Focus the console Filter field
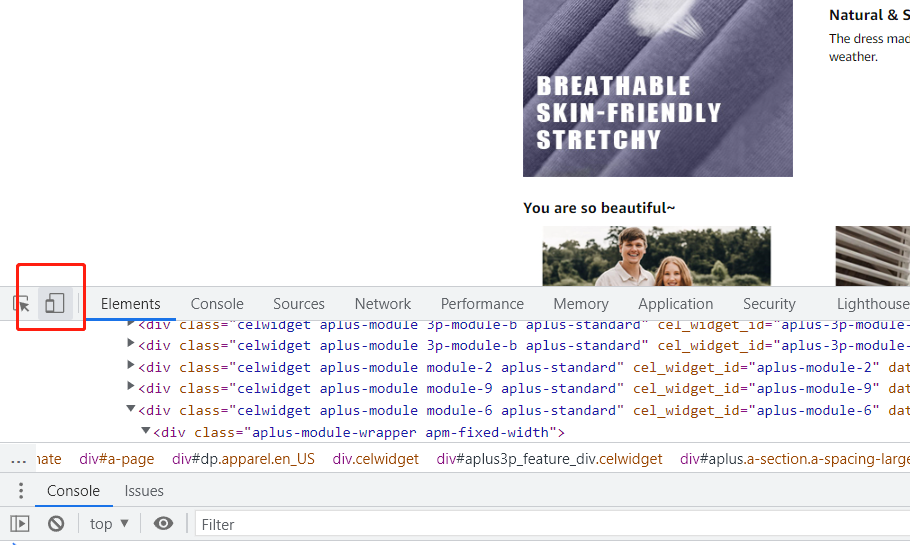This screenshot has width=910, height=545. 550,524
